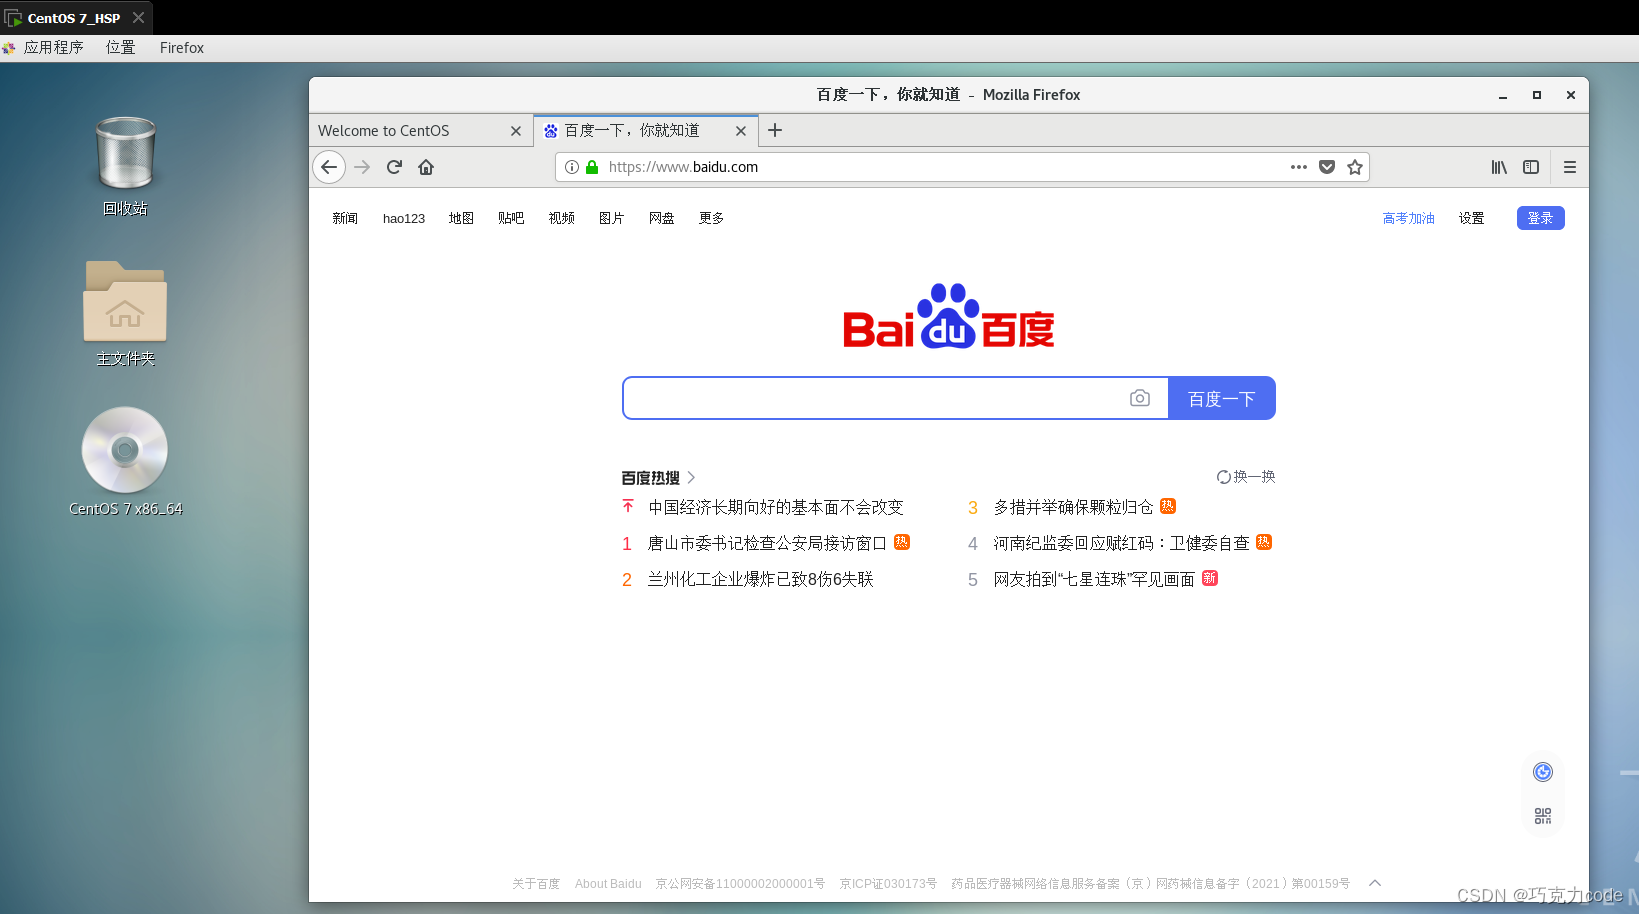The height and width of the screenshot is (914, 1639).
Task: Open the 视频 video link
Action: pos(561,218)
